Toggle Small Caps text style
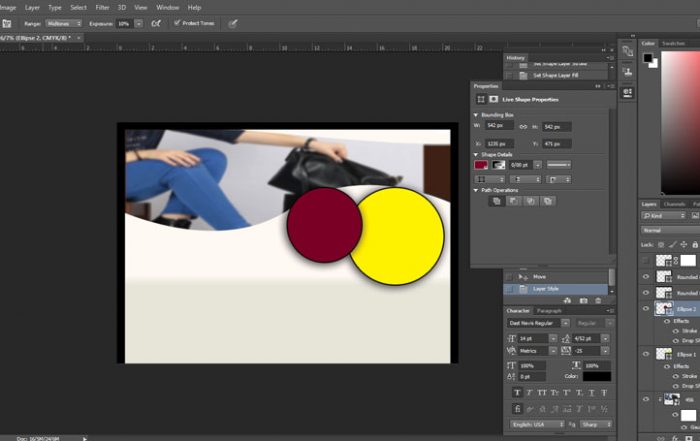The image size is (700, 441). [554, 393]
